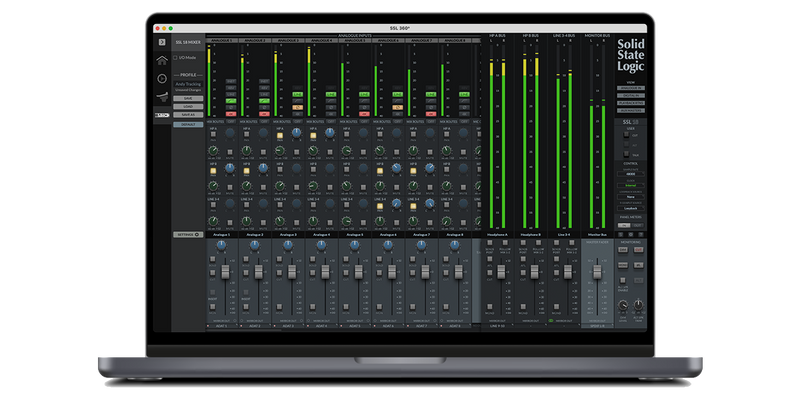The height and width of the screenshot is (400, 800).
Task: Switch view to PLAYBACK RTNS
Action: [631, 103]
